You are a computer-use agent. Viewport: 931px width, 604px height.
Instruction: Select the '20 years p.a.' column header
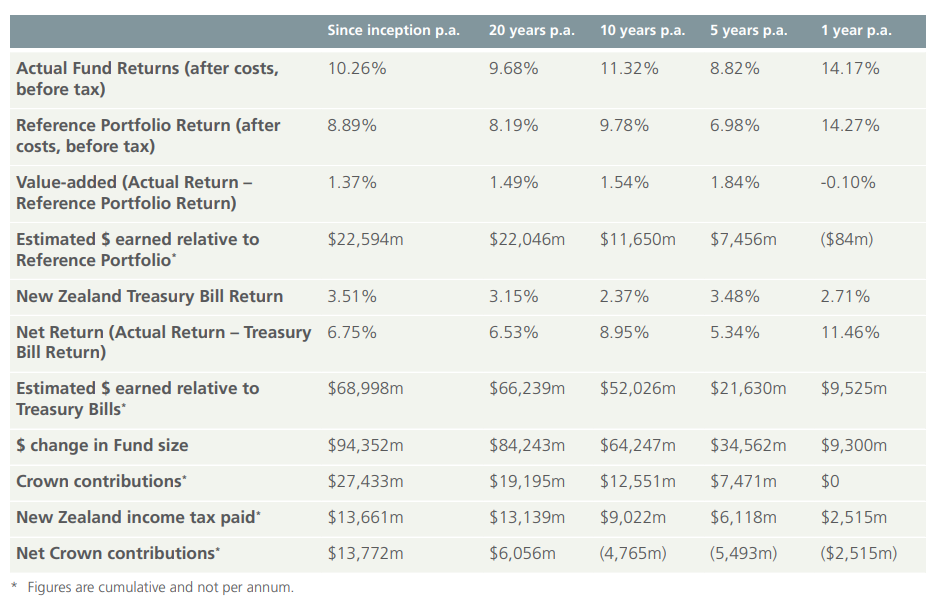[x=531, y=30]
